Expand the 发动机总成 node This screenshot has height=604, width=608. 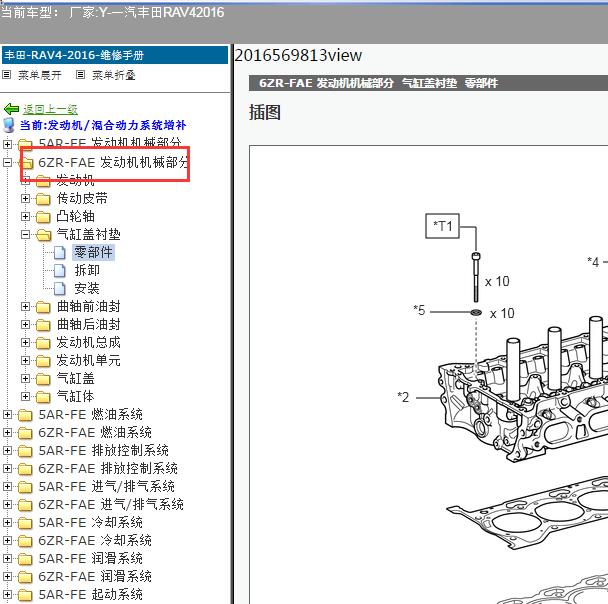(x=25, y=343)
